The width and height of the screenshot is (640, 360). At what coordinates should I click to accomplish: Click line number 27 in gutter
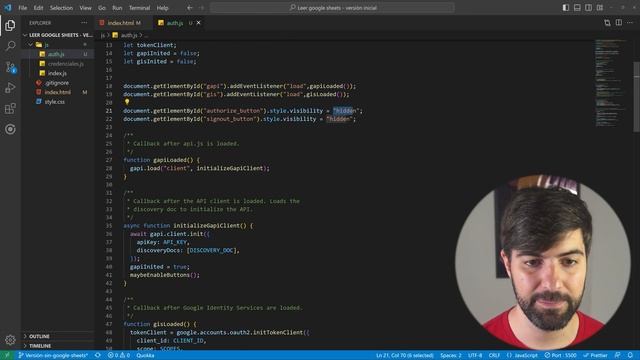(x=109, y=160)
